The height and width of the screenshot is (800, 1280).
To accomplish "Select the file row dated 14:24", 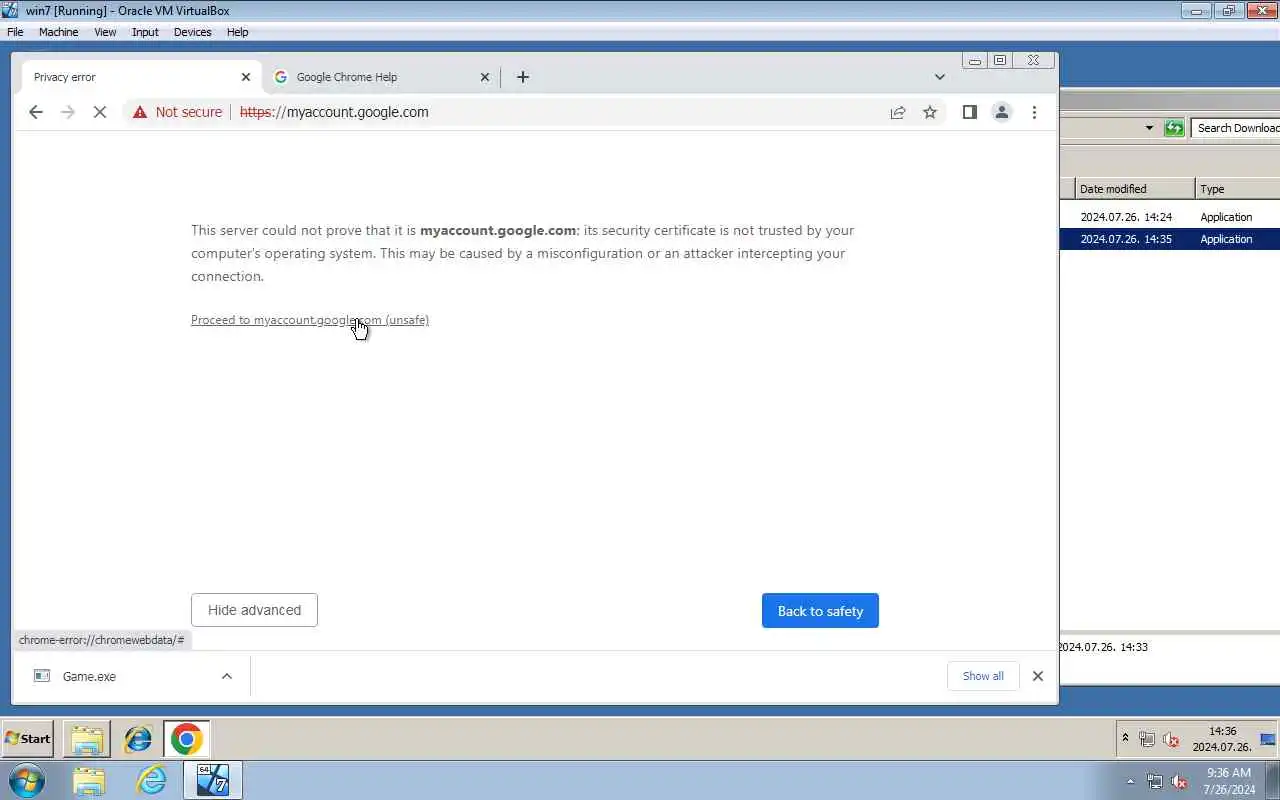I will tap(1170, 217).
